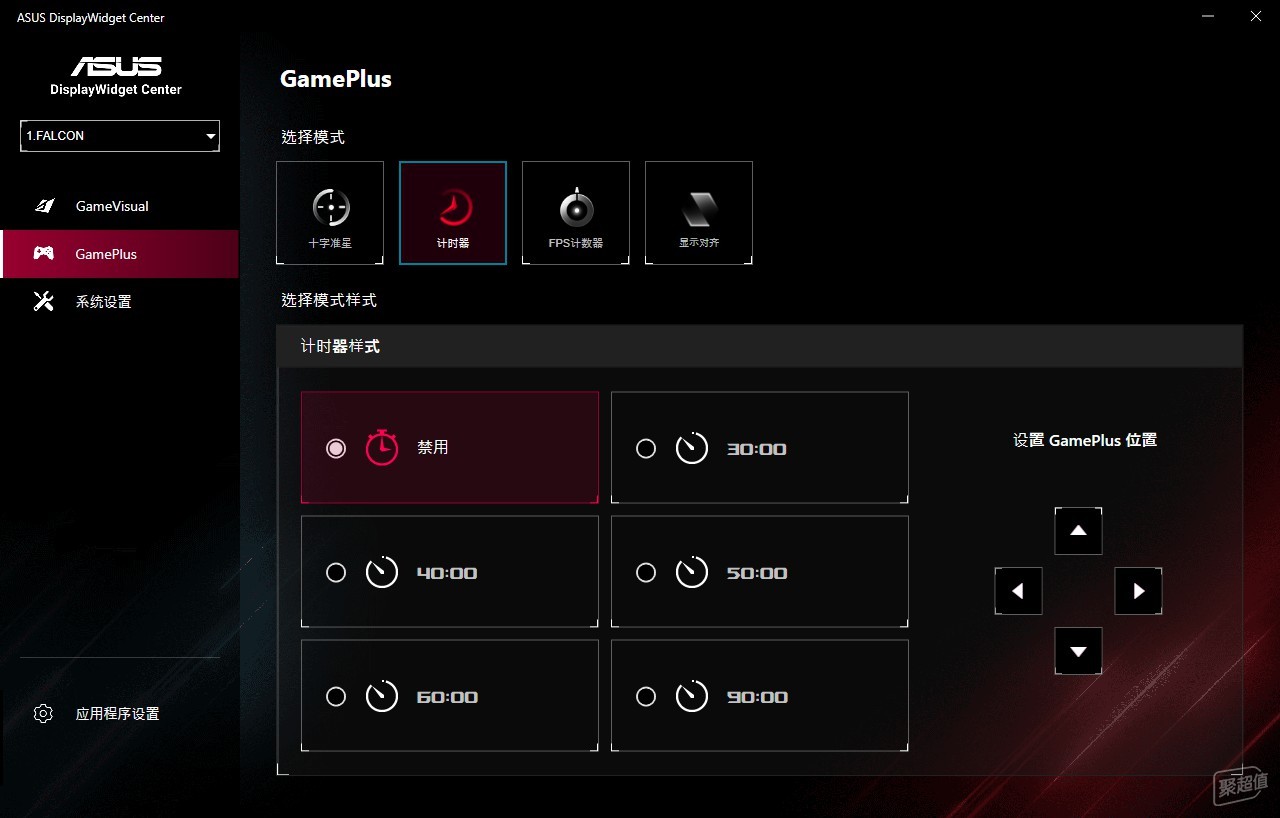Click the 40:00 timer text
1280x818 pixels.
click(x=447, y=573)
